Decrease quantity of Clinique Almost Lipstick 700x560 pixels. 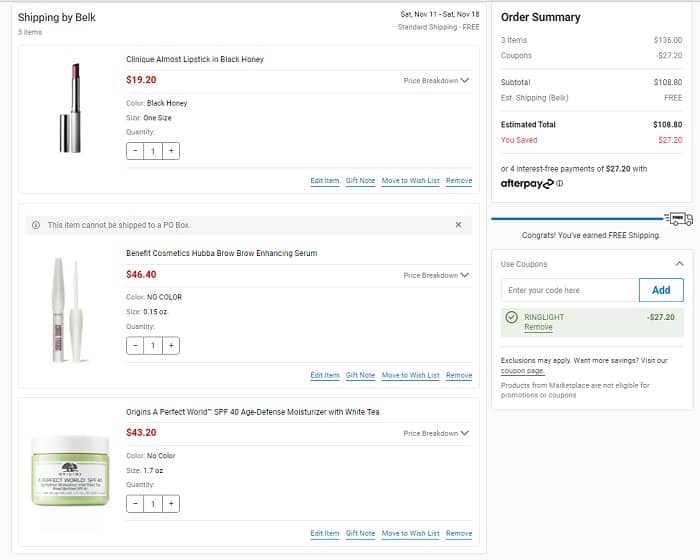[136, 151]
